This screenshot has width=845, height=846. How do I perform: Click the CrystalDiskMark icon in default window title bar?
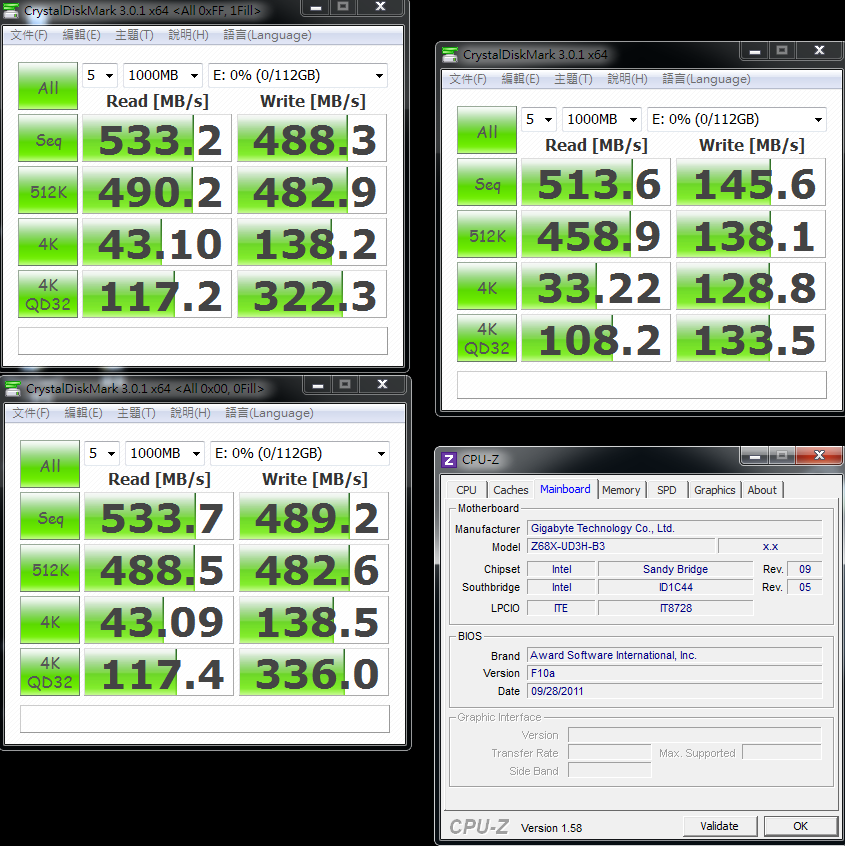click(450, 54)
